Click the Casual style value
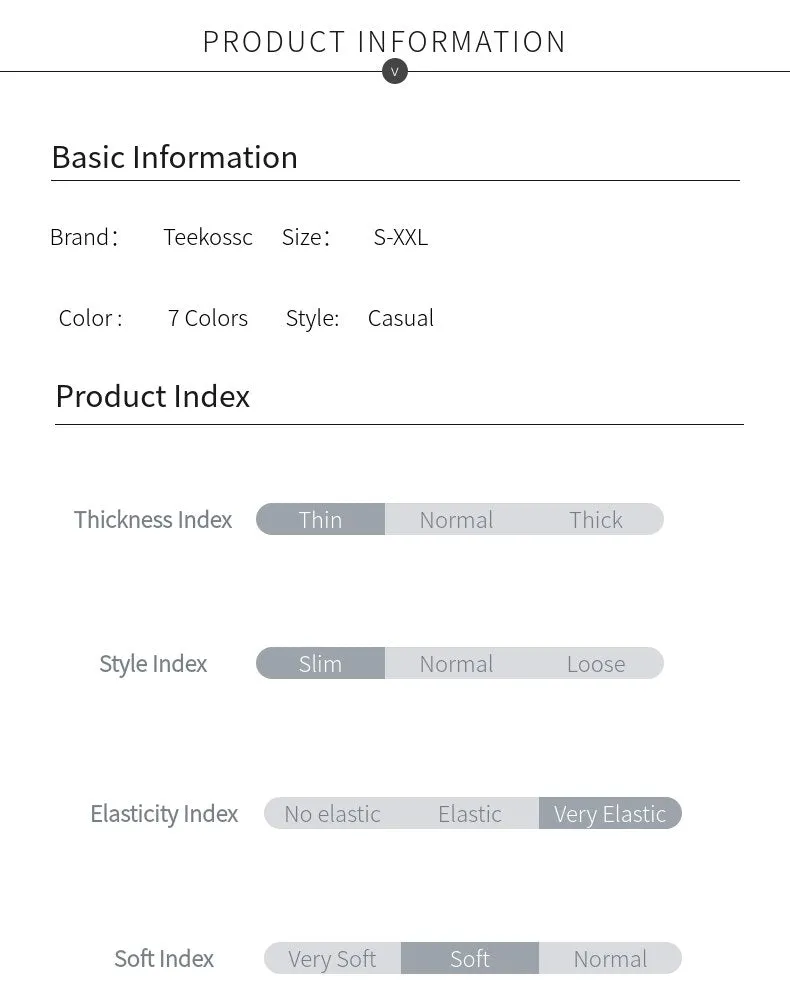The width and height of the screenshot is (790, 995). (x=401, y=317)
